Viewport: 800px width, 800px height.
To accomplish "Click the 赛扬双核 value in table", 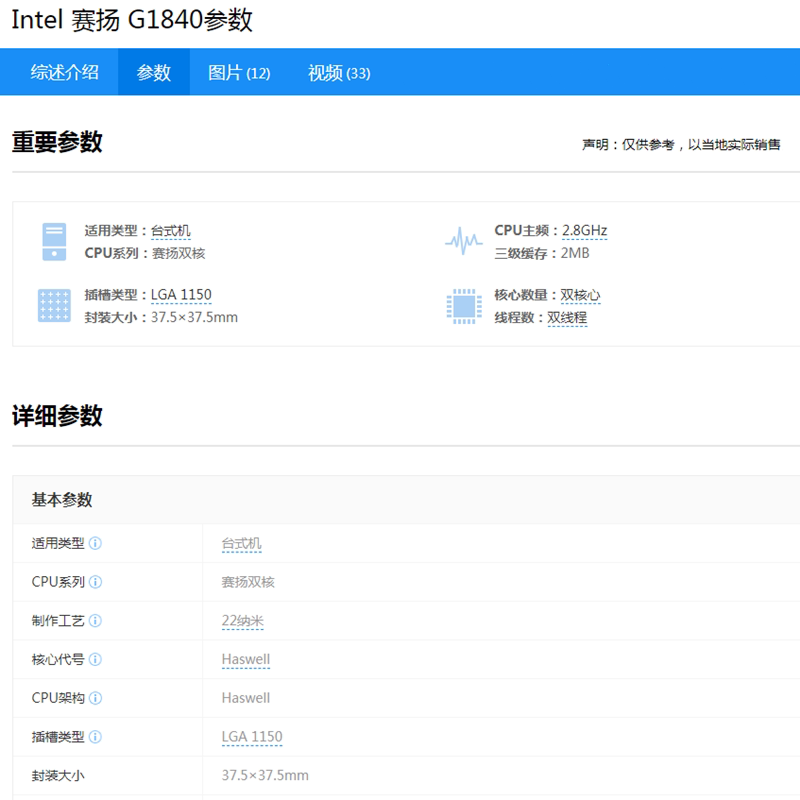I will tap(248, 582).
